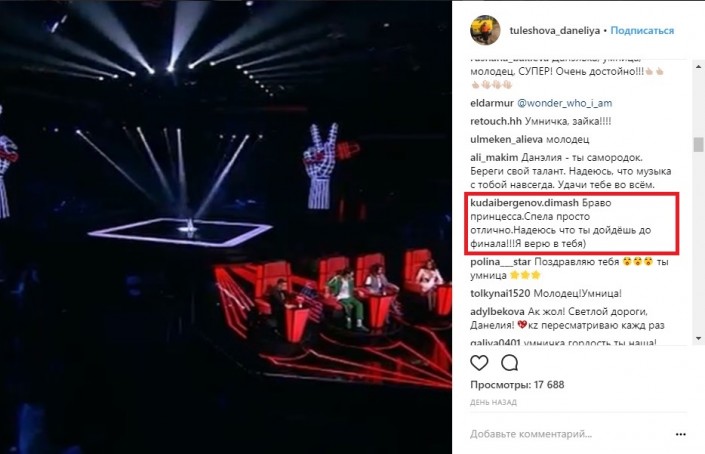Like the post with the heart icon
This screenshot has height=454, width=705.
pyautogui.click(x=479, y=363)
